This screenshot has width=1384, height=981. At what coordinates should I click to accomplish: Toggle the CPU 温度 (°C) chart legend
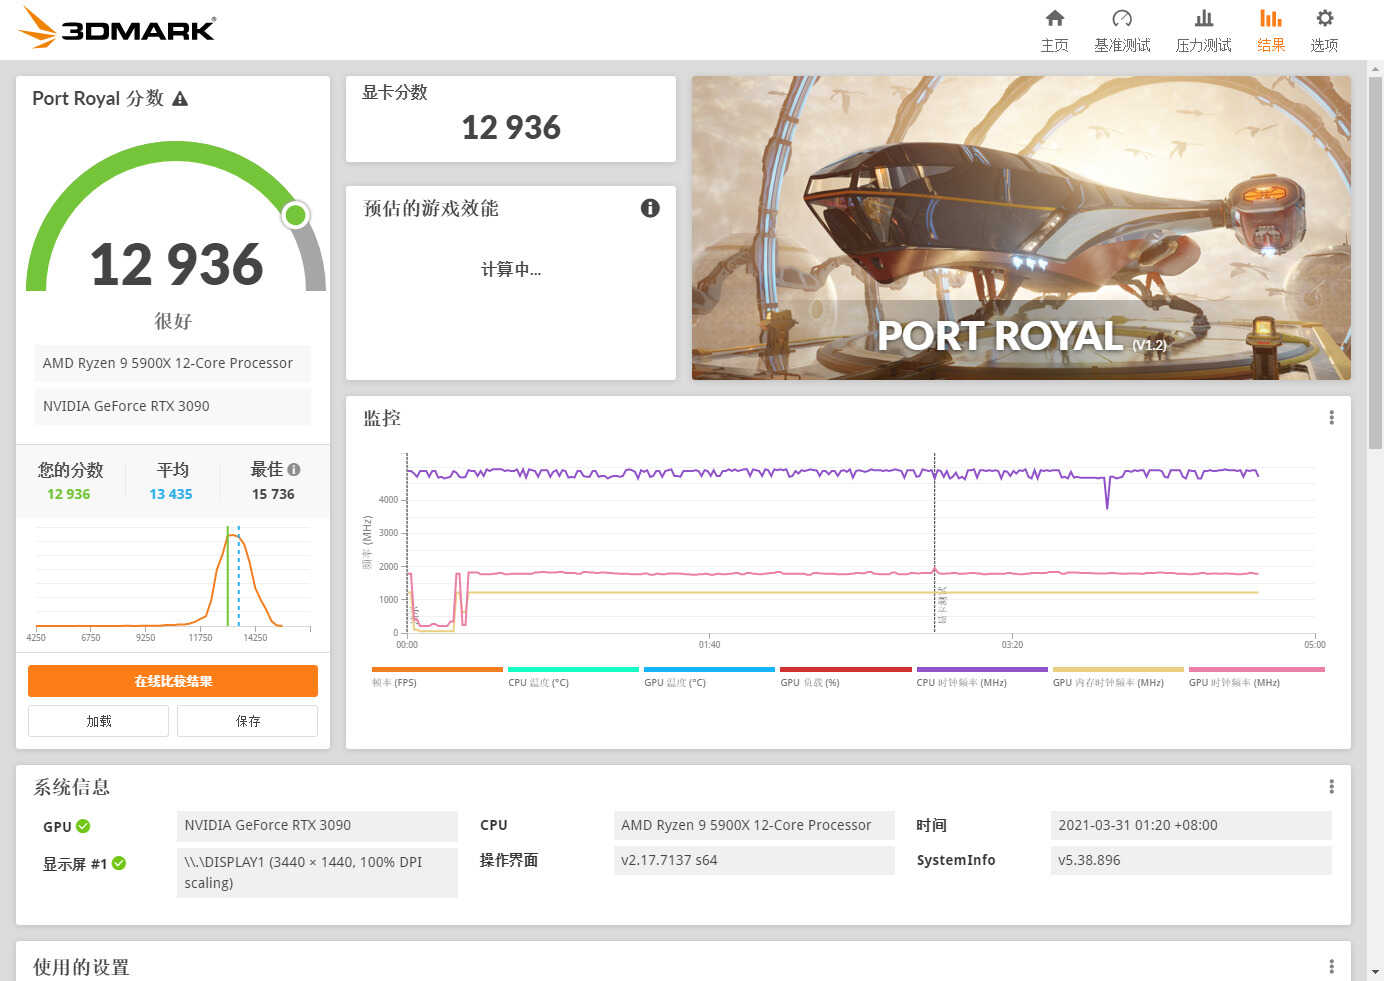(x=573, y=677)
